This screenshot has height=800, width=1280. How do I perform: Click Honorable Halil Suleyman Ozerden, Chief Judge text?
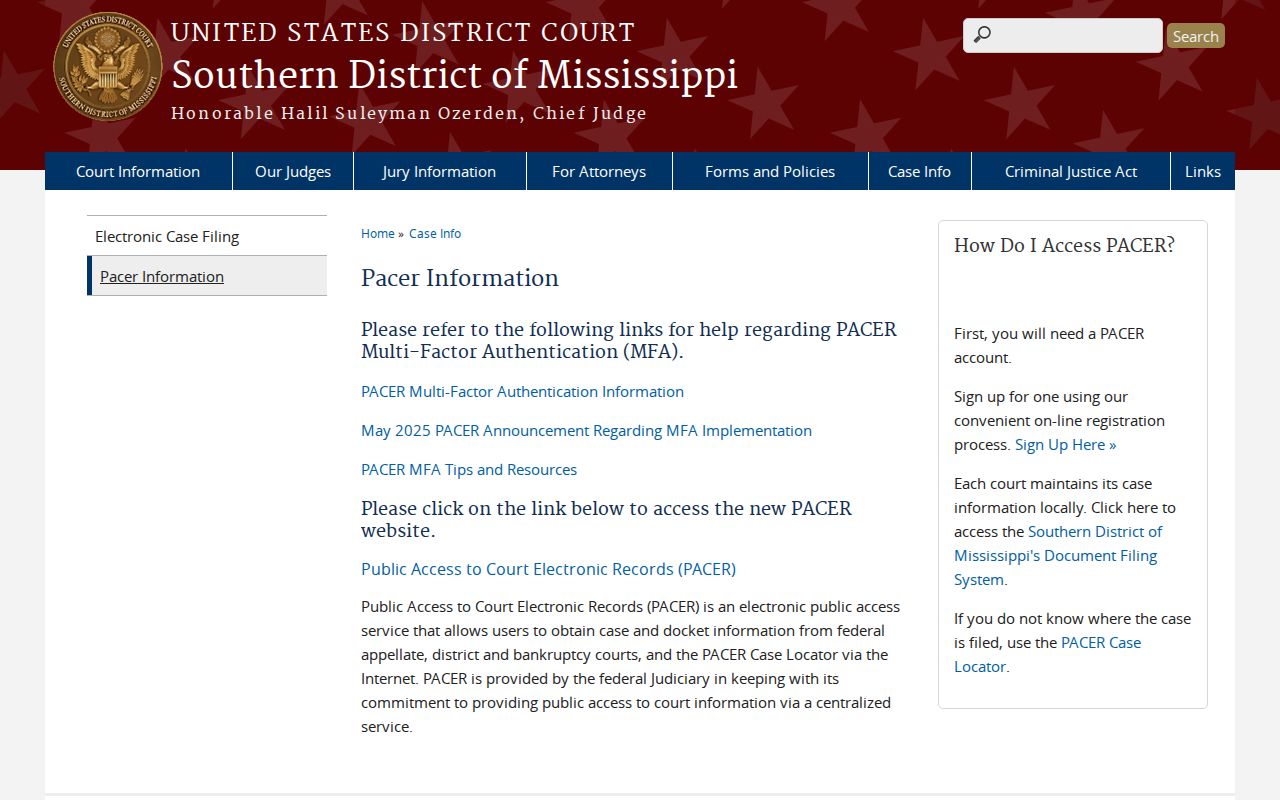click(409, 113)
